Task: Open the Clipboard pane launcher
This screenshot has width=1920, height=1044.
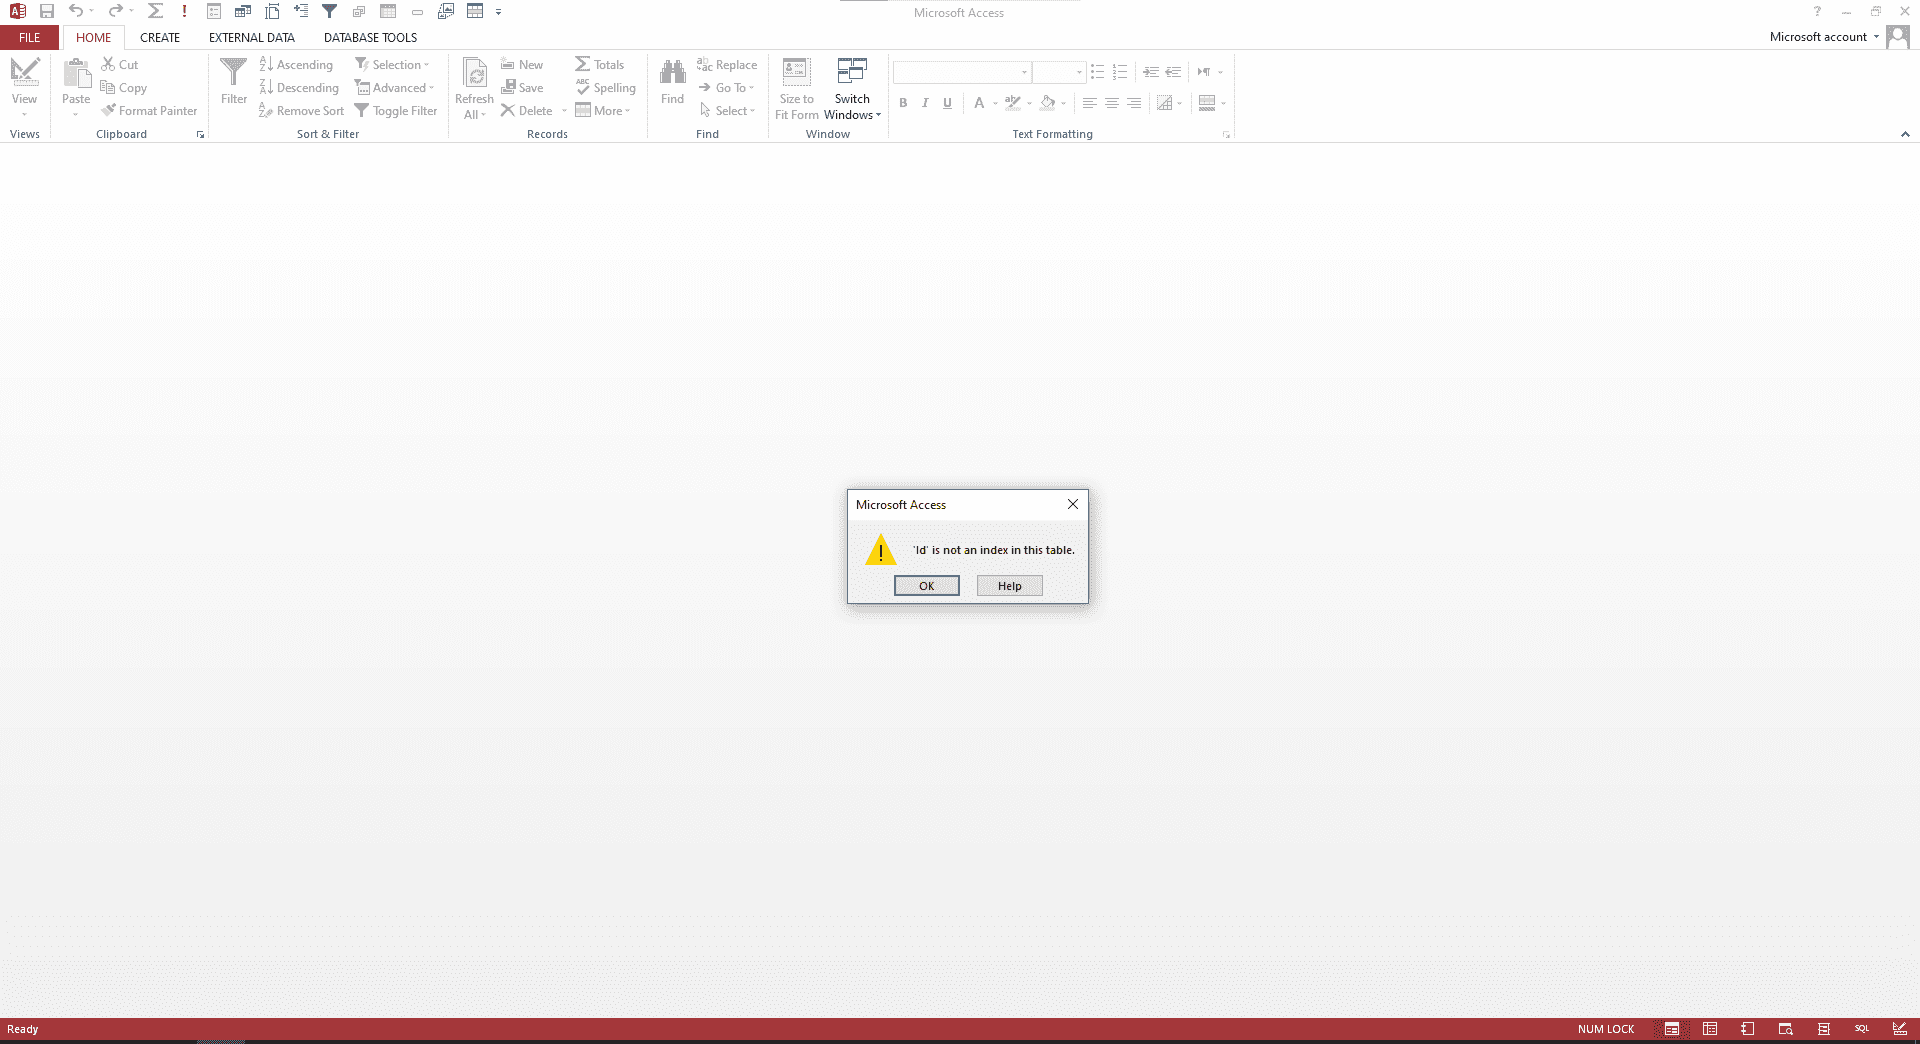Action: point(200,134)
